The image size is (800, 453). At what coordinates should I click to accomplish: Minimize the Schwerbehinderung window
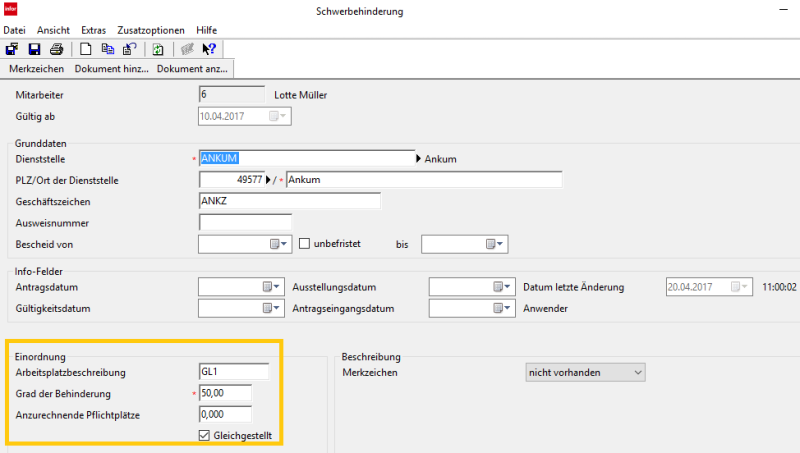tap(783, 10)
